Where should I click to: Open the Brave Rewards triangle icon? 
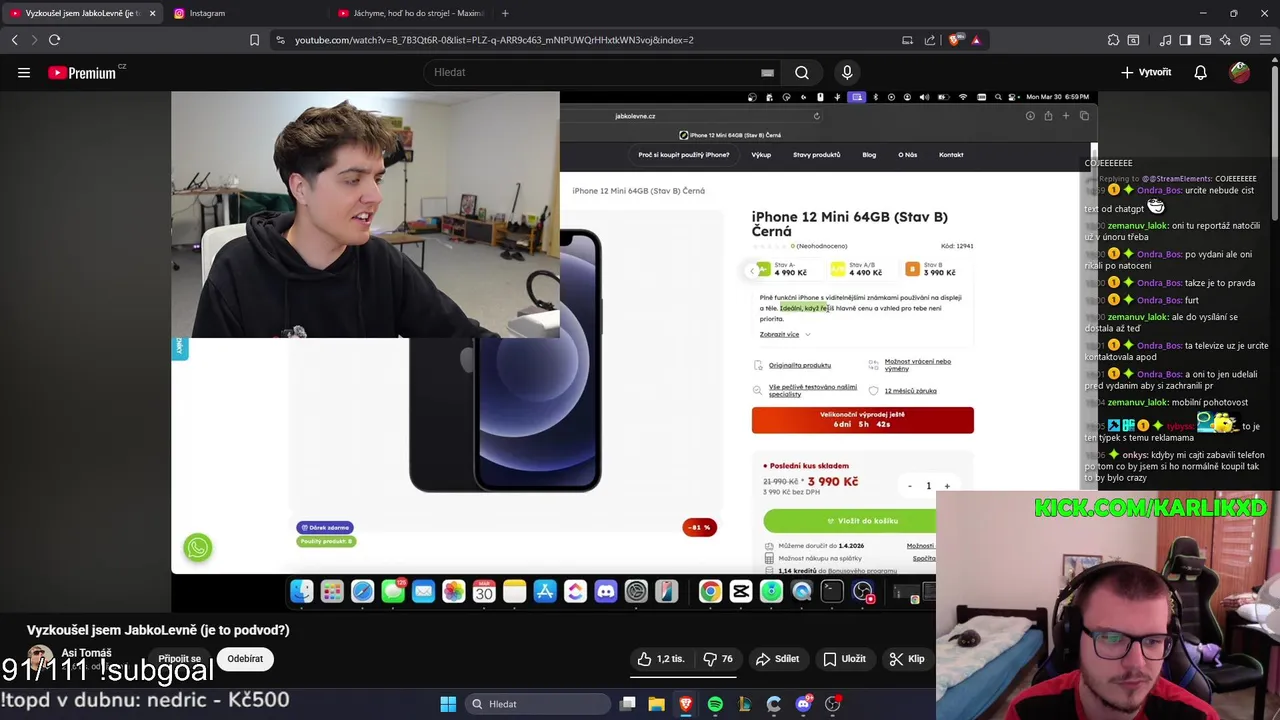pos(976,40)
